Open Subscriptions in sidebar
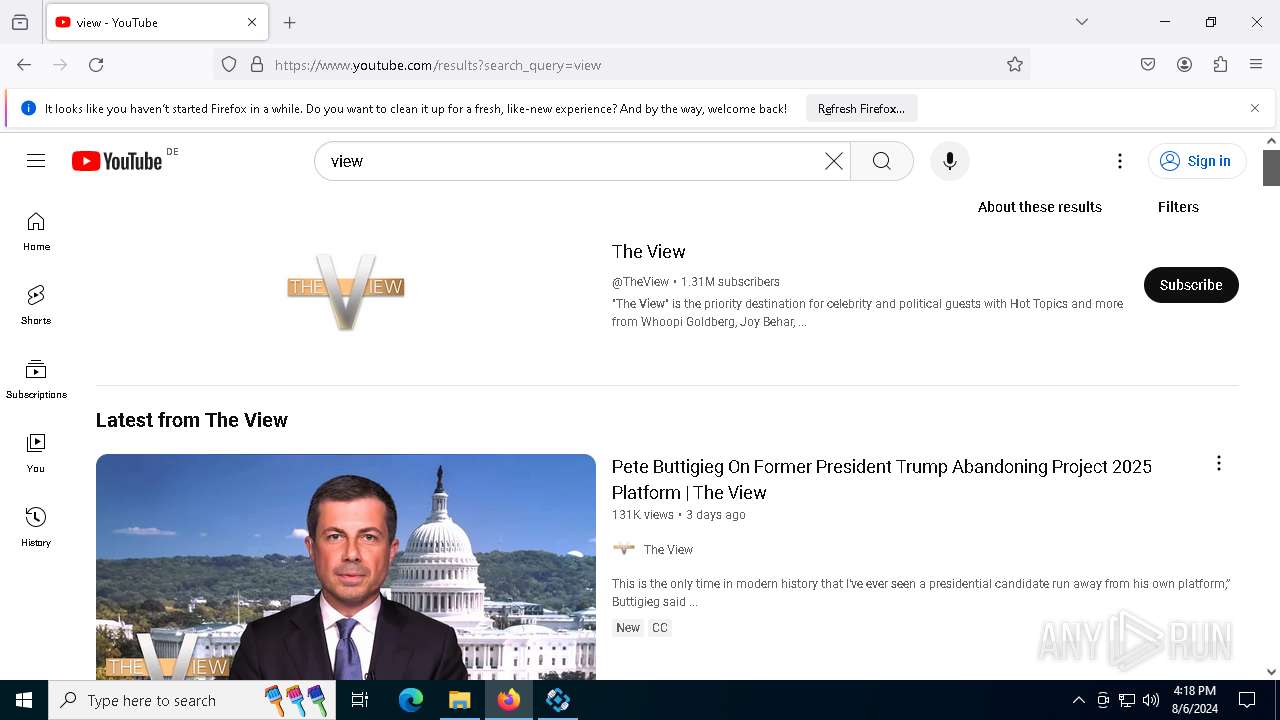The width and height of the screenshot is (1280, 720). (x=36, y=379)
